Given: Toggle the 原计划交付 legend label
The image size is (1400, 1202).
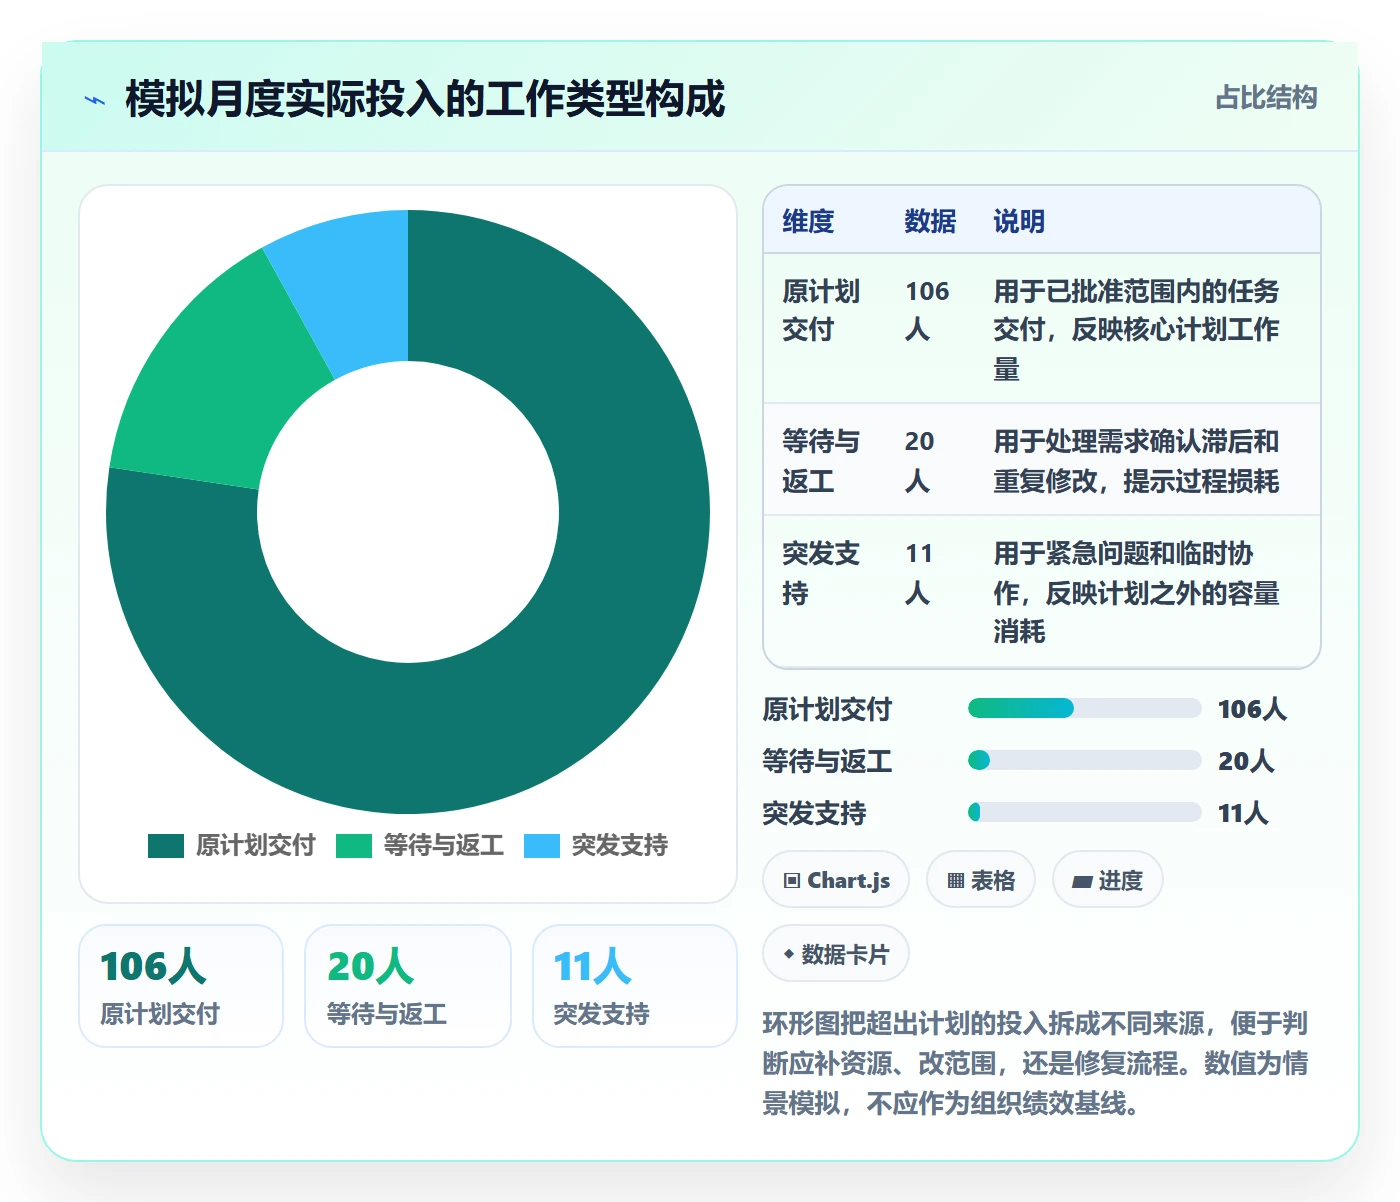Looking at the screenshot, I should click(x=256, y=846).
